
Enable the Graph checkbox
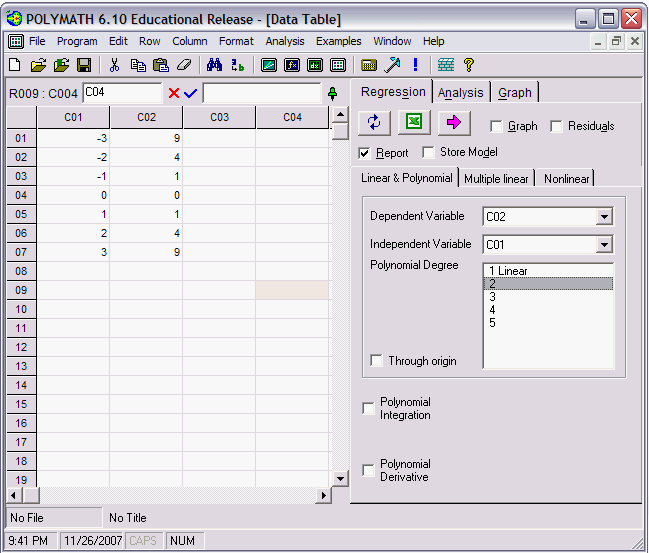pos(497,127)
